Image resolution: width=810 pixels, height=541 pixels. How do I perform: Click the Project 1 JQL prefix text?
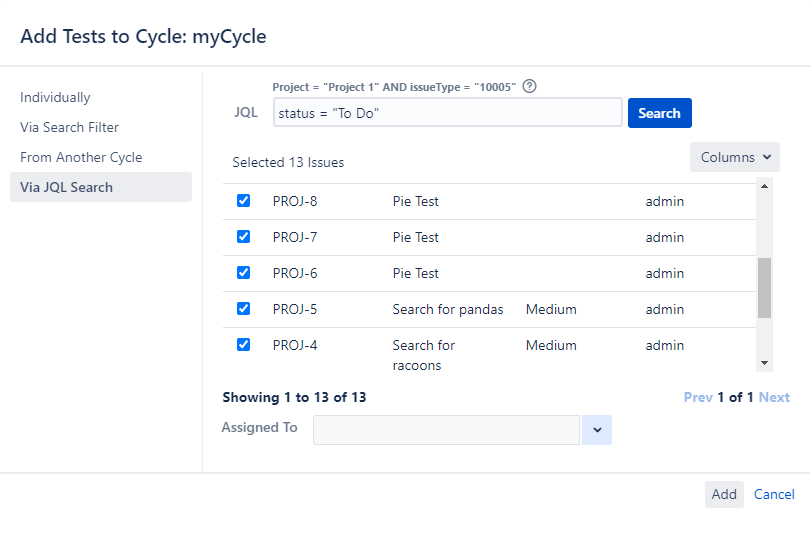(394, 87)
